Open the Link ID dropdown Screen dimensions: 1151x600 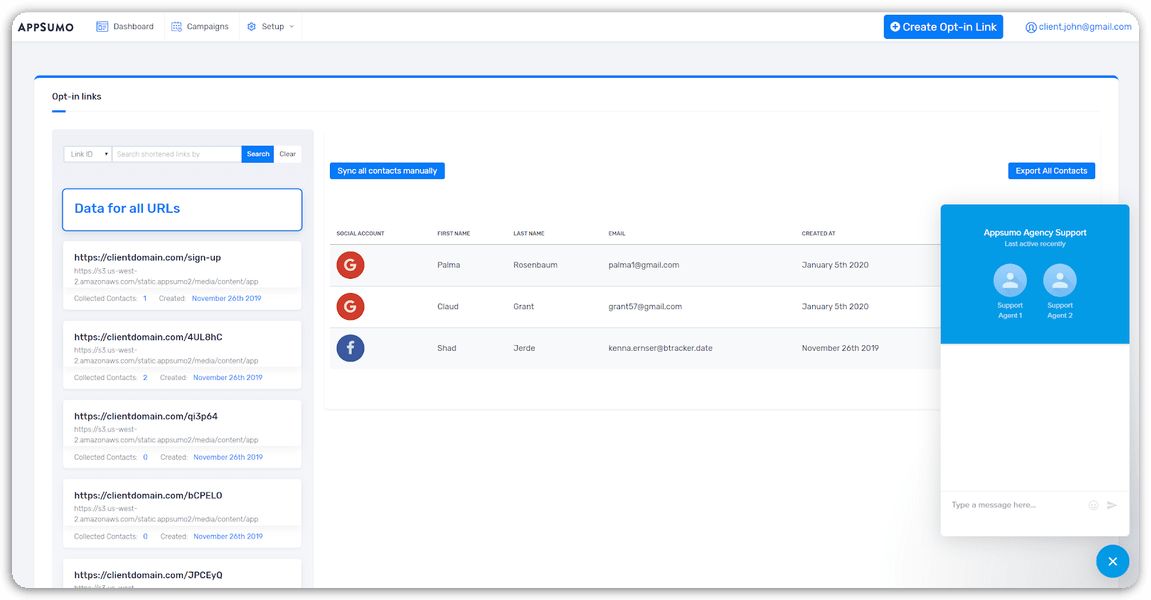coord(88,154)
